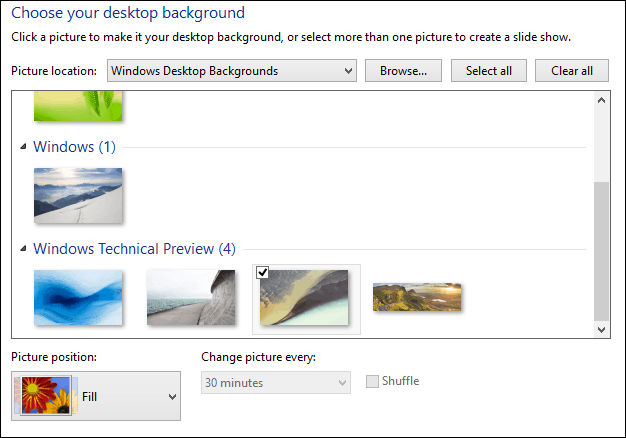This screenshot has height=438, width=626.
Task: Choose the snowy mountain Windows wallpaper
Action: pyautogui.click(x=78, y=195)
